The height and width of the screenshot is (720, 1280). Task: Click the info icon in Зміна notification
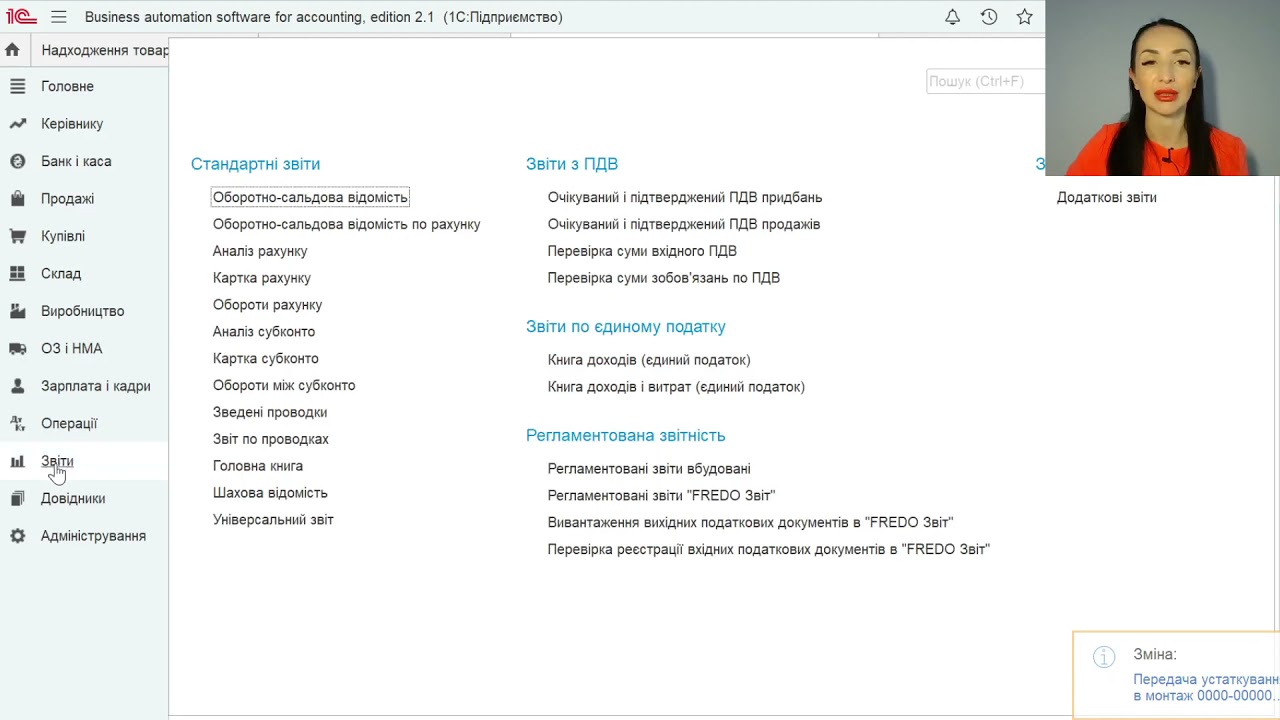1104,657
